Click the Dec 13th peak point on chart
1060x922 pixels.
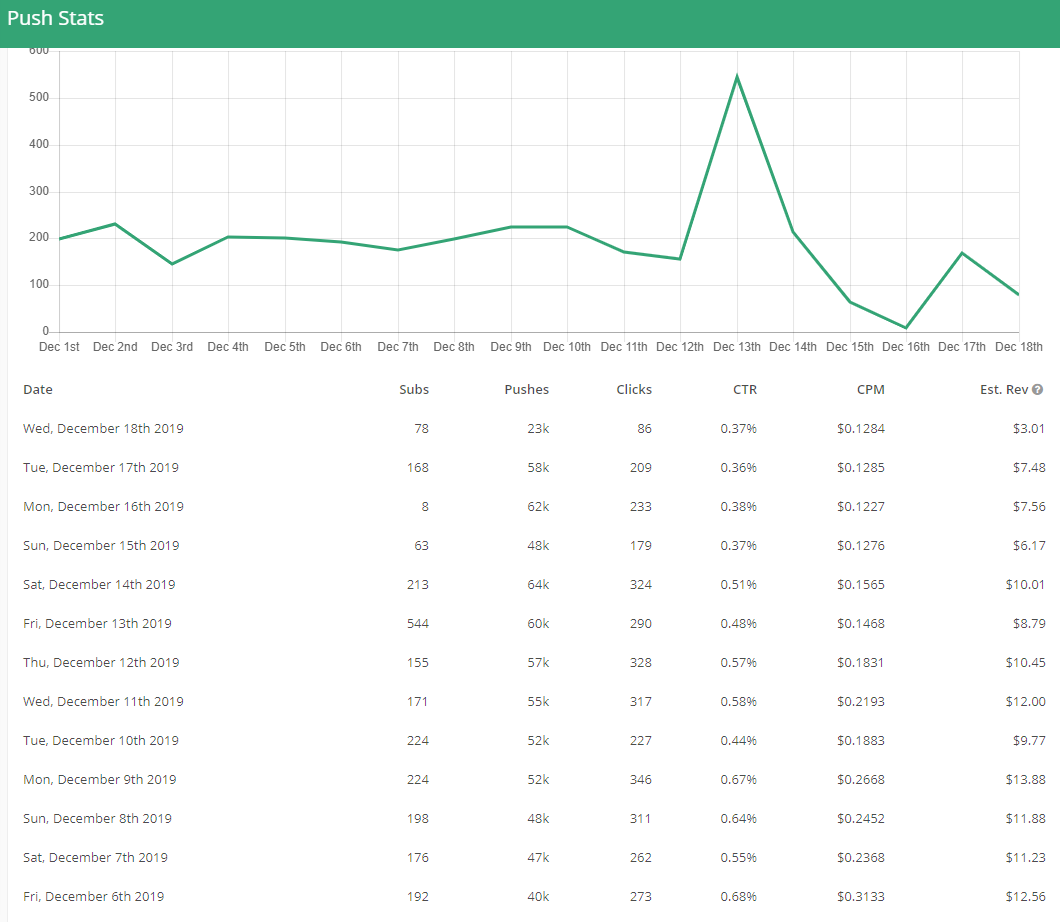[x=737, y=76]
